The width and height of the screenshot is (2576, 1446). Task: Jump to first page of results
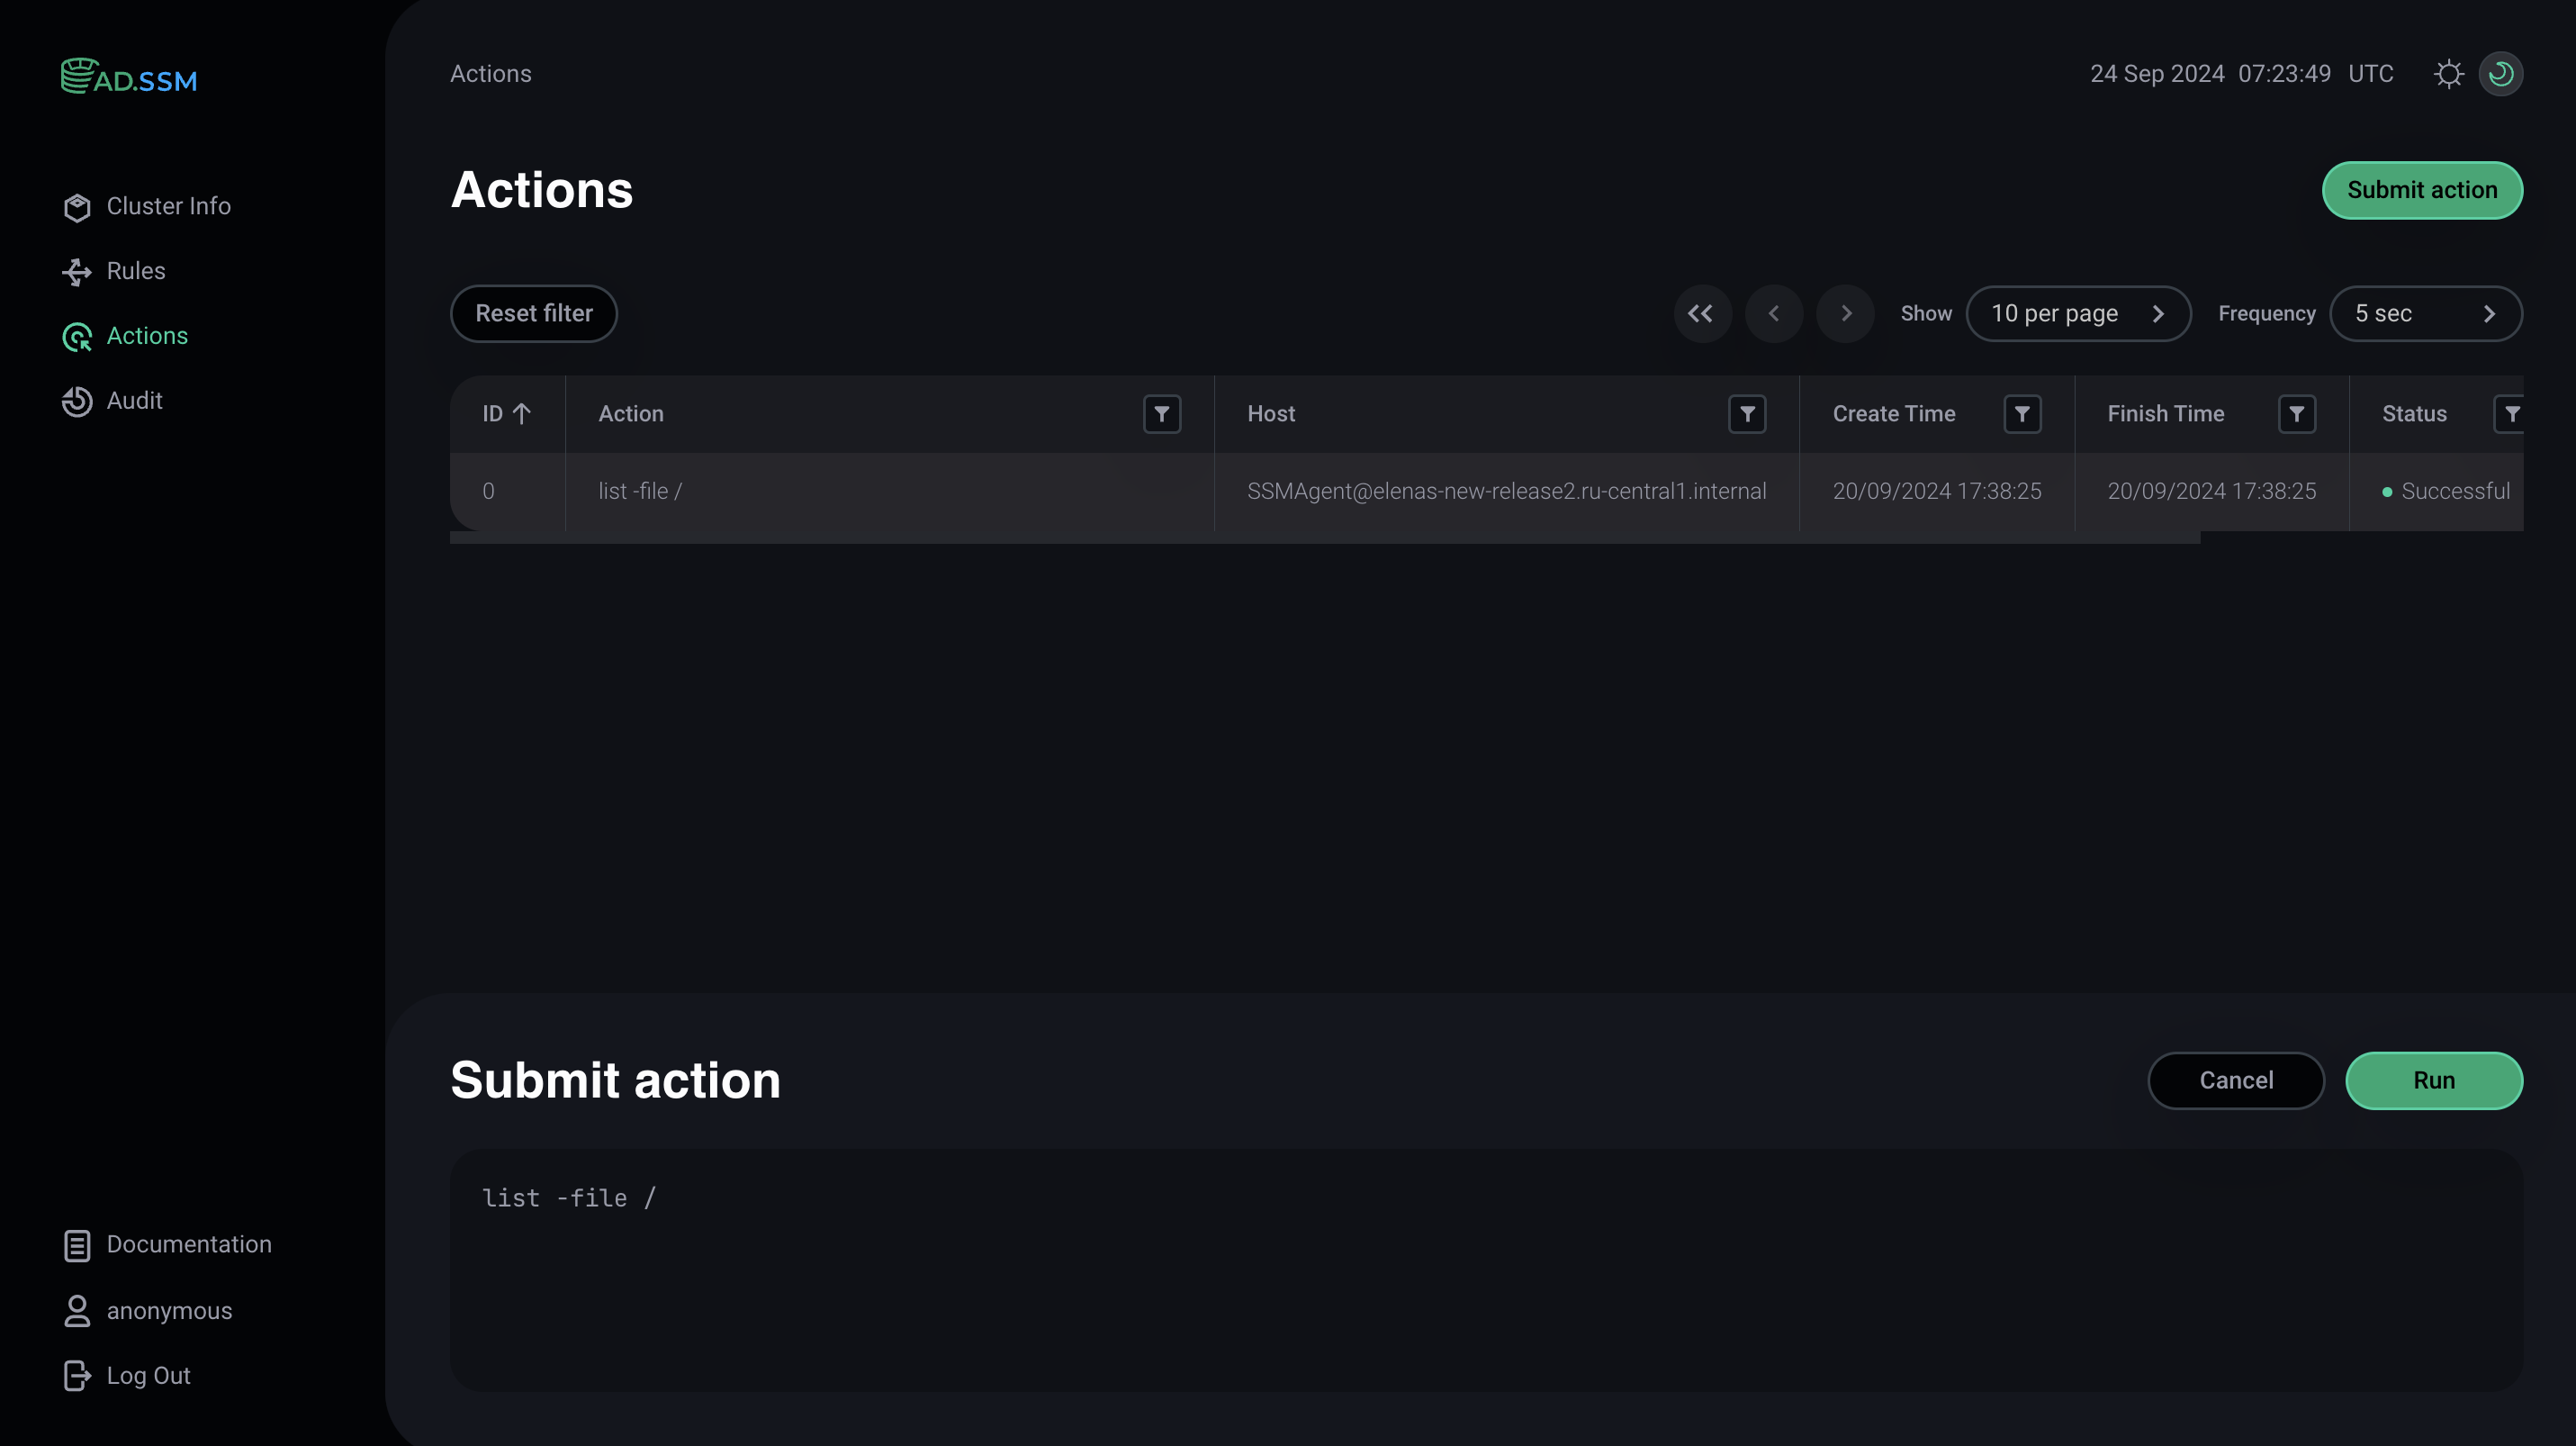coord(1701,314)
